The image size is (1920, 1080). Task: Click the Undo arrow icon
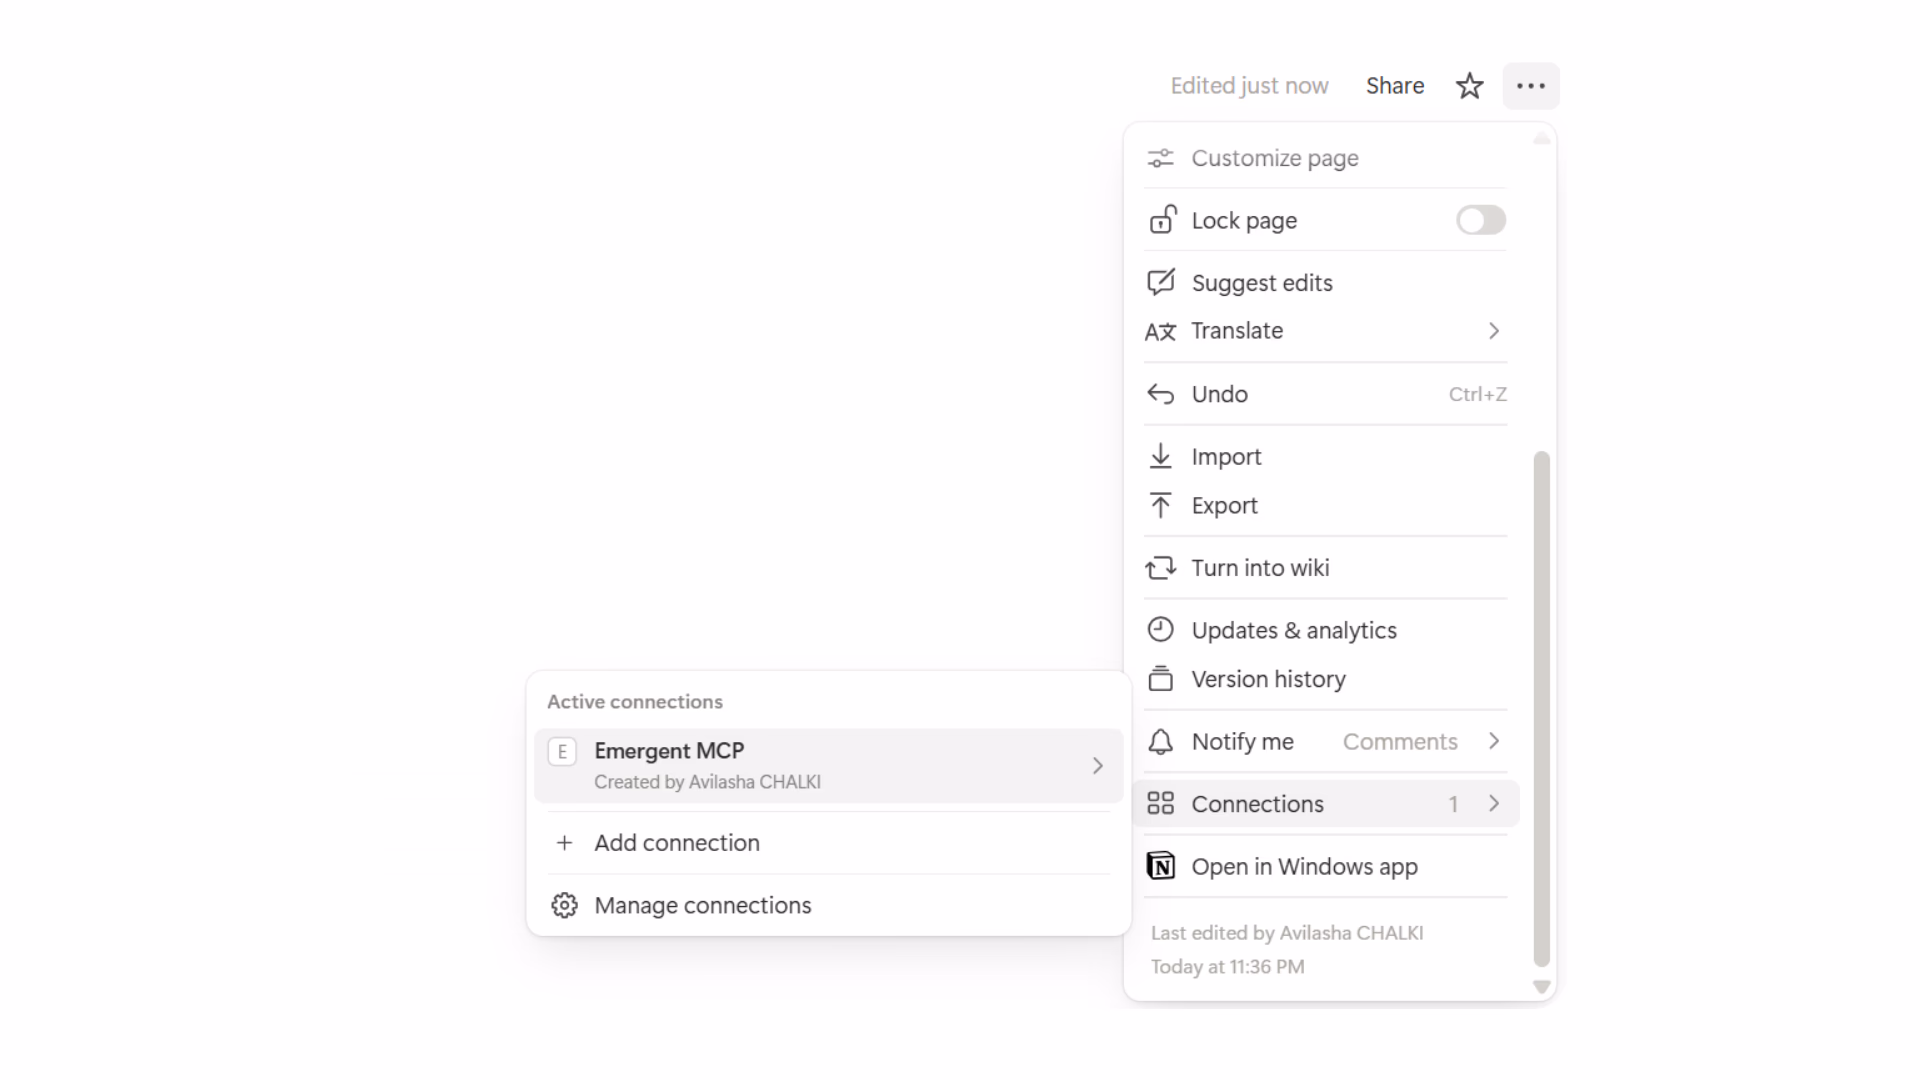tap(1160, 394)
